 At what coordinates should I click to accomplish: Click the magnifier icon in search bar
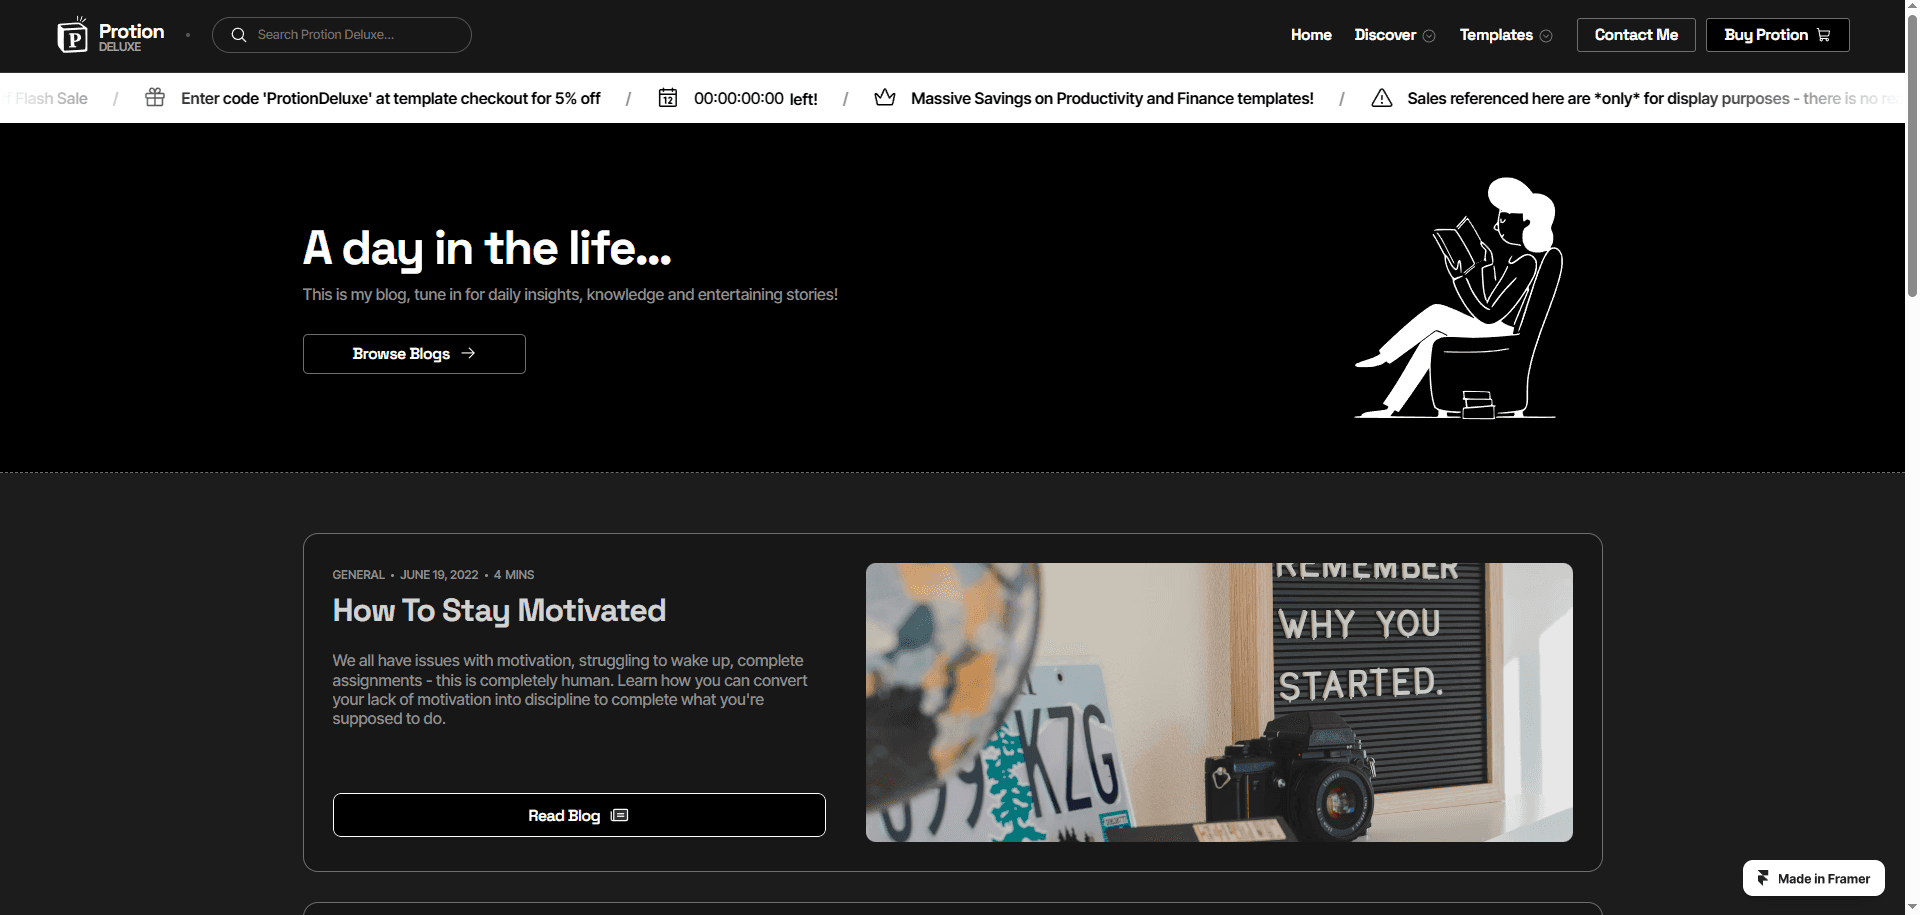pyautogui.click(x=239, y=35)
